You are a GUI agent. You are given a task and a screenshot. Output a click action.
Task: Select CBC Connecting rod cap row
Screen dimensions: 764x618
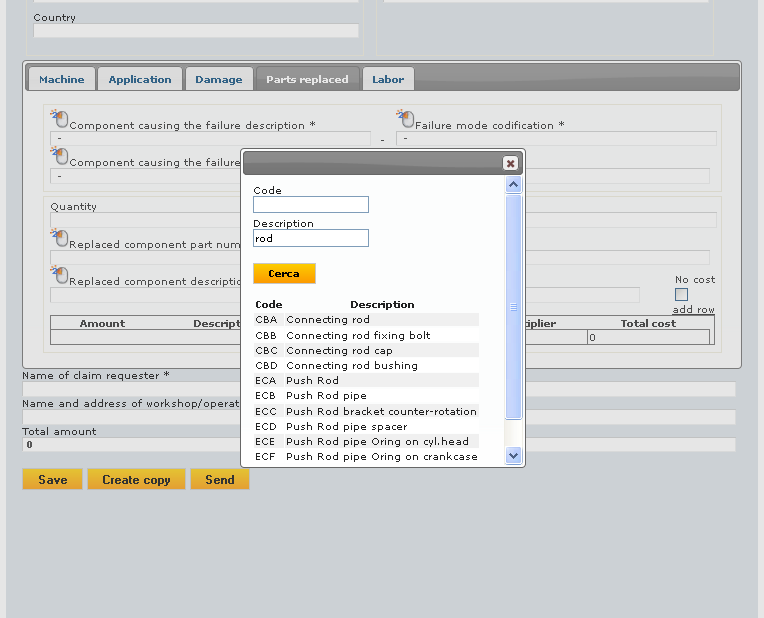366,350
